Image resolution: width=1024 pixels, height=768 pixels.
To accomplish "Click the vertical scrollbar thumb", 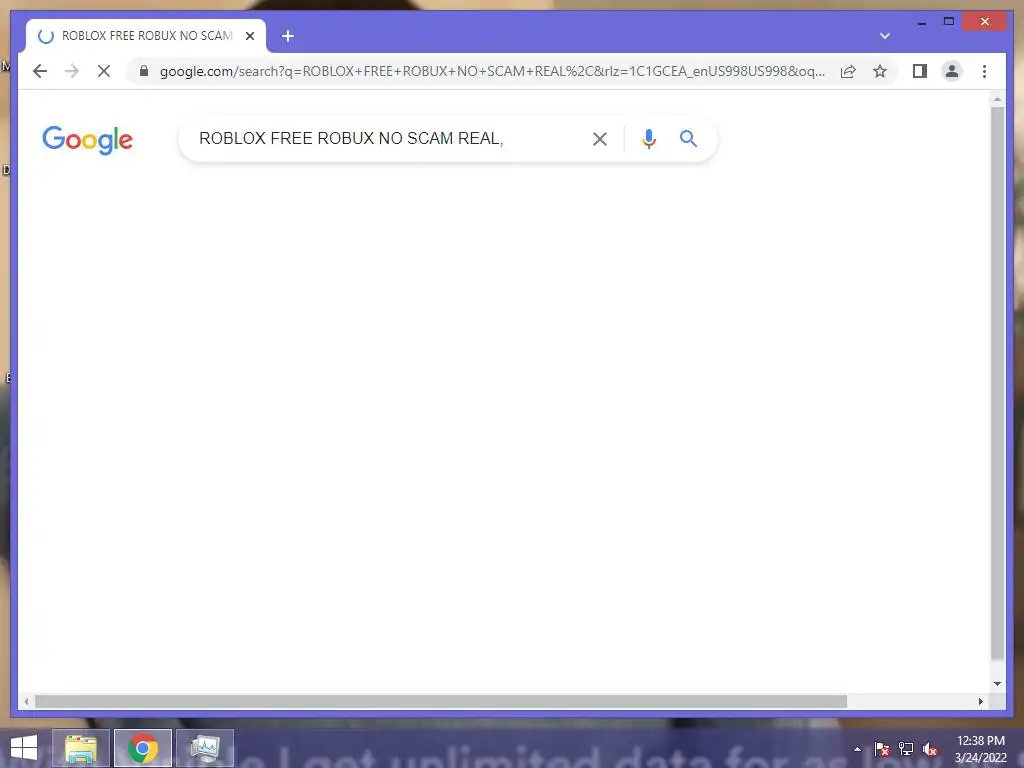I will 997,383.
